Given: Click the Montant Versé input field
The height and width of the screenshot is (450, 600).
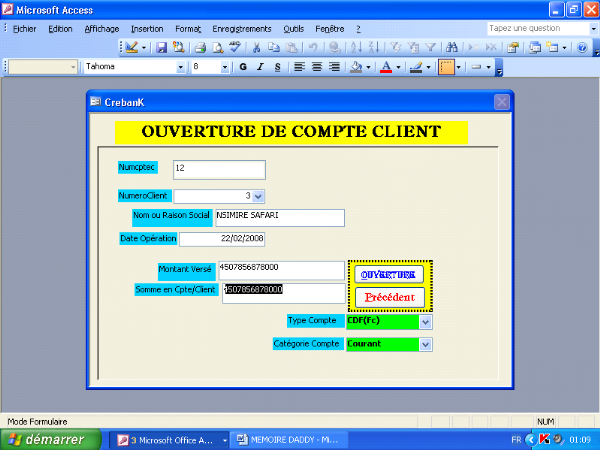Looking at the screenshot, I should [x=280, y=270].
